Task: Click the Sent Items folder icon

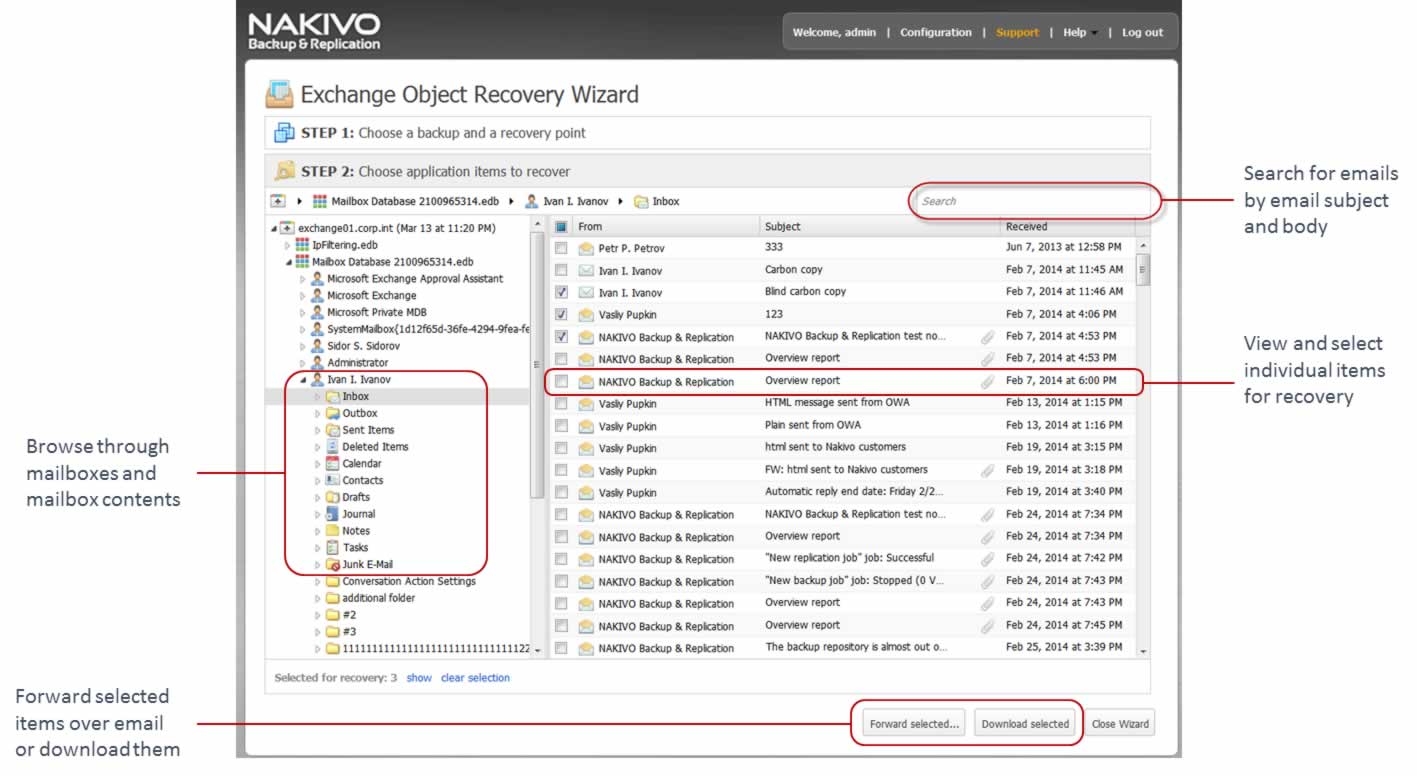Action: coord(333,430)
